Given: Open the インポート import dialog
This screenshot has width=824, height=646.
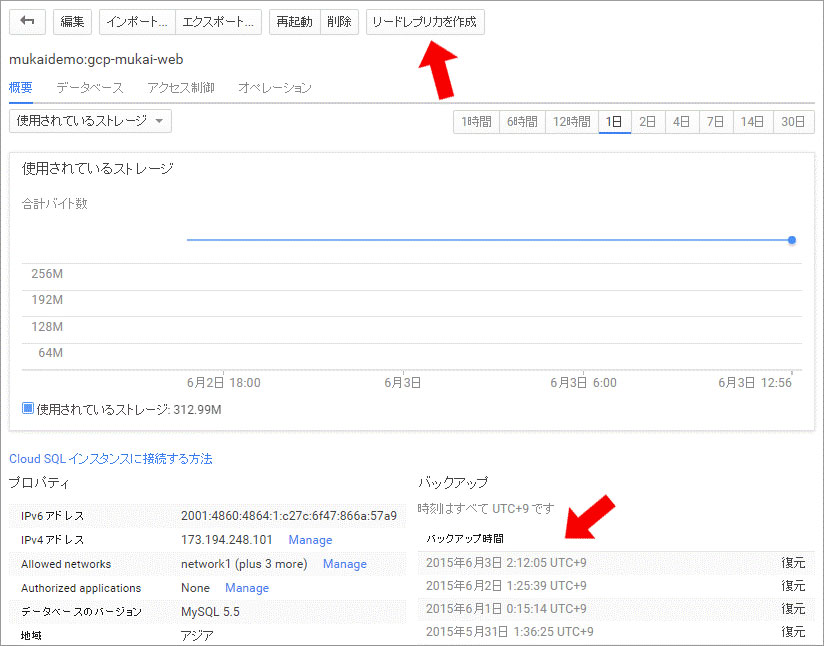Looking at the screenshot, I should [x=137, y=22].
